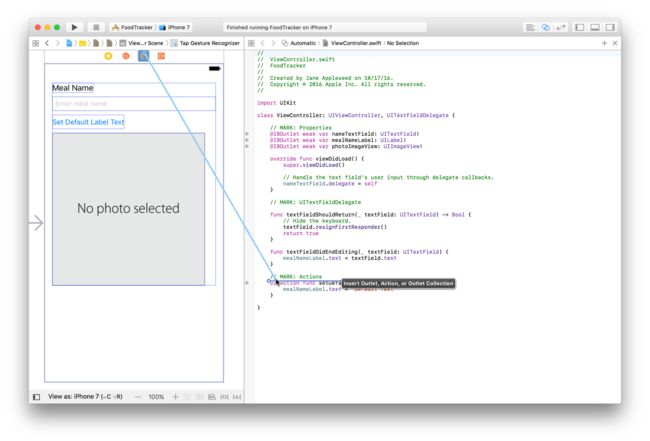Go forward in storyboard editor history

[58, 43]
